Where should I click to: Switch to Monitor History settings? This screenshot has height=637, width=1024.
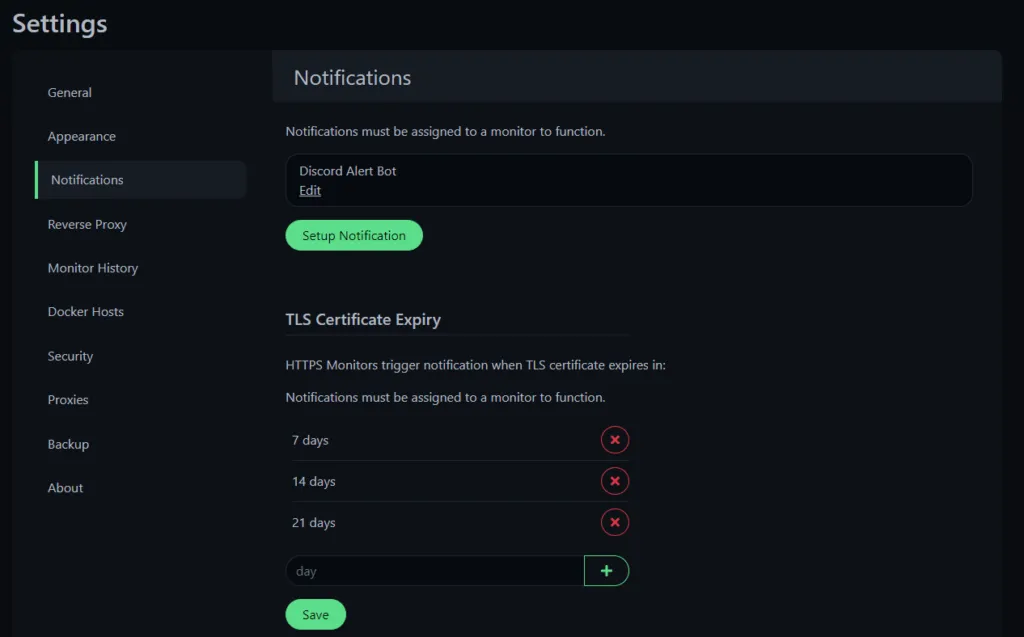click(x=93, y=268)
